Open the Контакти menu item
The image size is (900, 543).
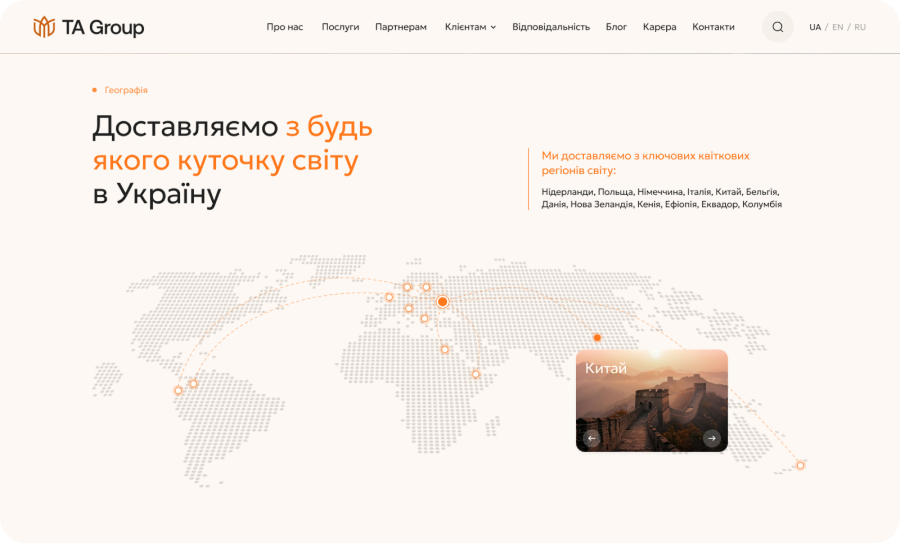pyautogui.click(x=713, y=27)
